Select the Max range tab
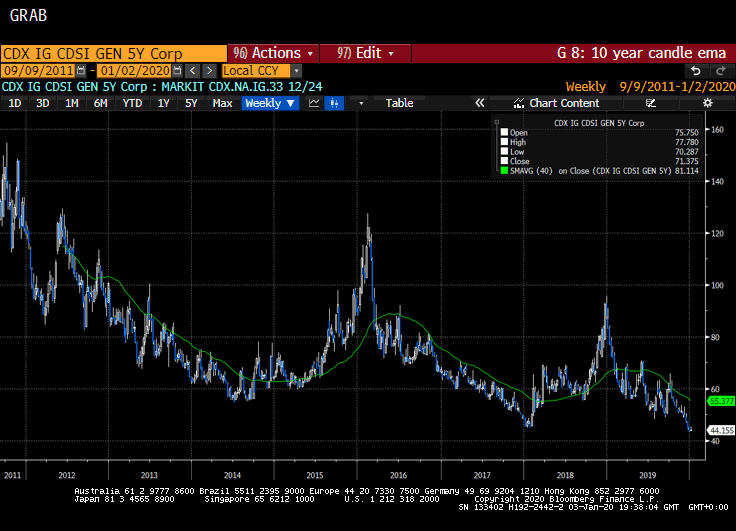736x531 pixels. 222,103
